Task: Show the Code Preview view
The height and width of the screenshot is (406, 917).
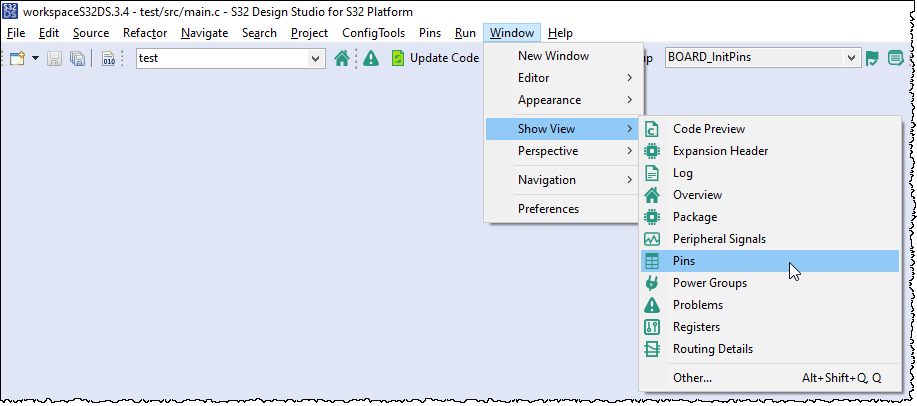Action: click(770, 129)
